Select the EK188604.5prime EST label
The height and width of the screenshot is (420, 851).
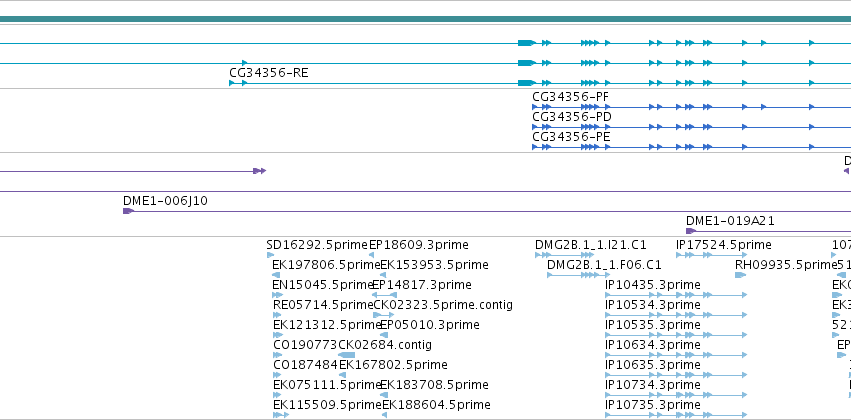tap(436, 405)
